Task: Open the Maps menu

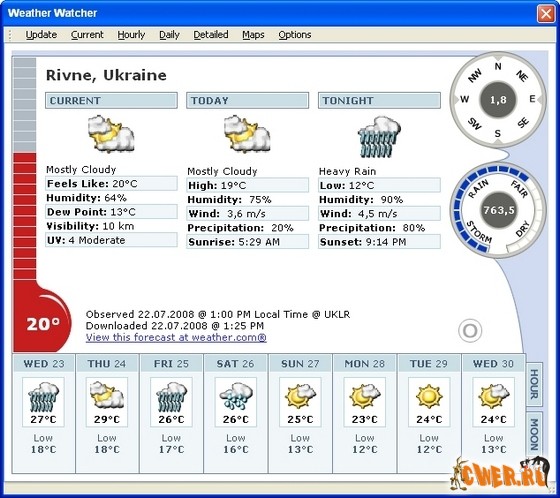Action: coord(253,35)
